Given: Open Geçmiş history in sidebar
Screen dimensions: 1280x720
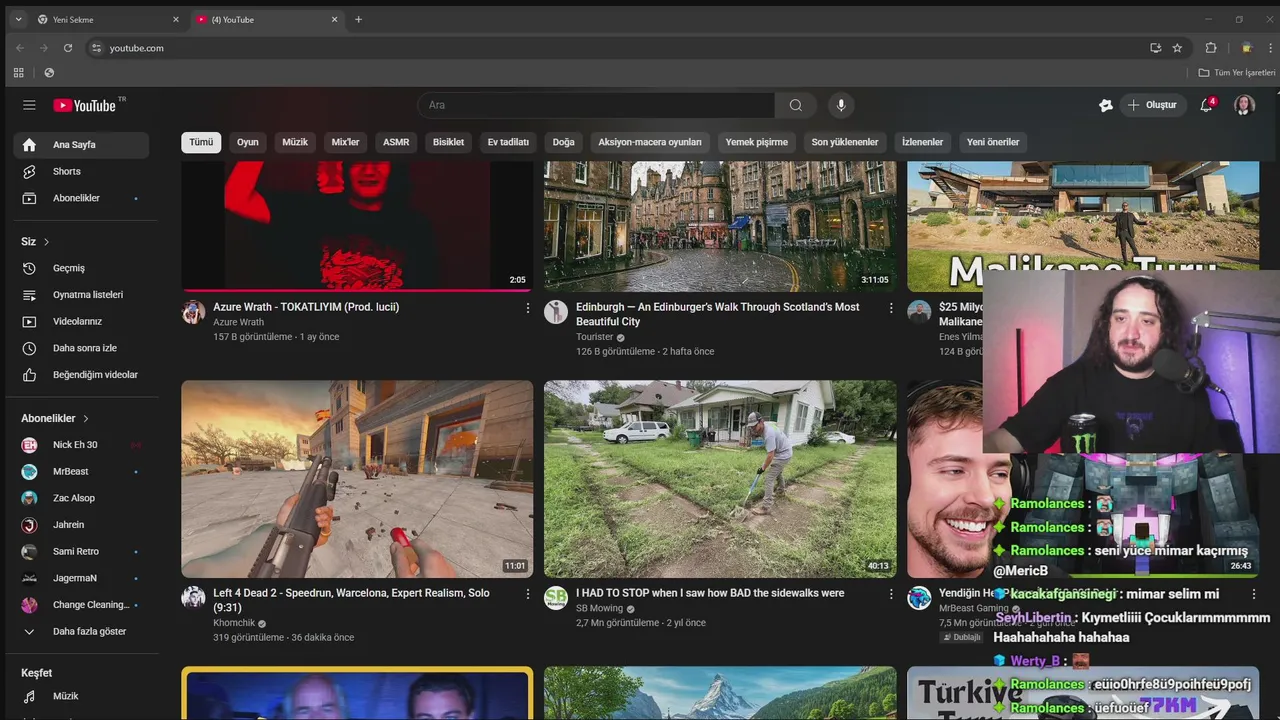Looking at the screenshot, I should click(81, 268).
